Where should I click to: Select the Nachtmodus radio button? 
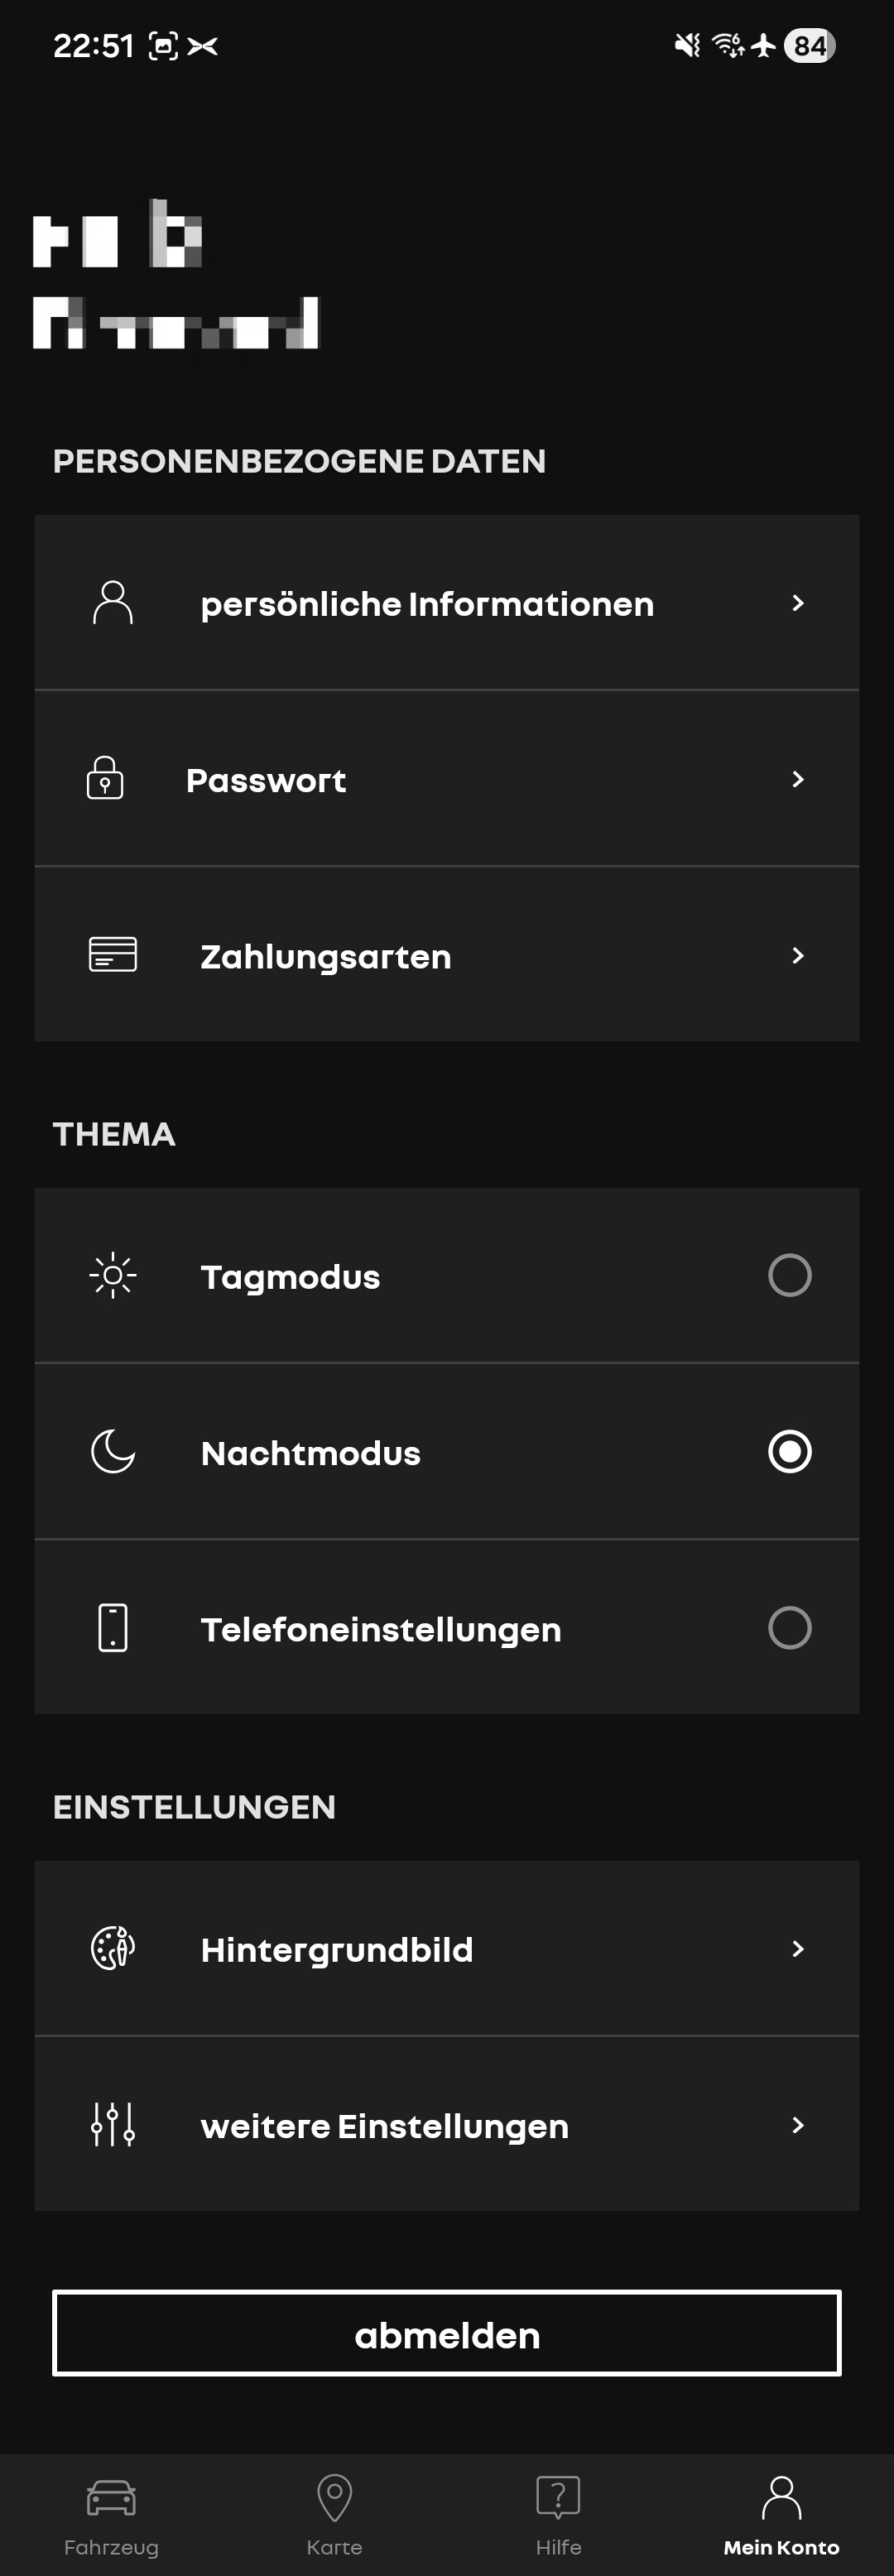coord(789,1452)
